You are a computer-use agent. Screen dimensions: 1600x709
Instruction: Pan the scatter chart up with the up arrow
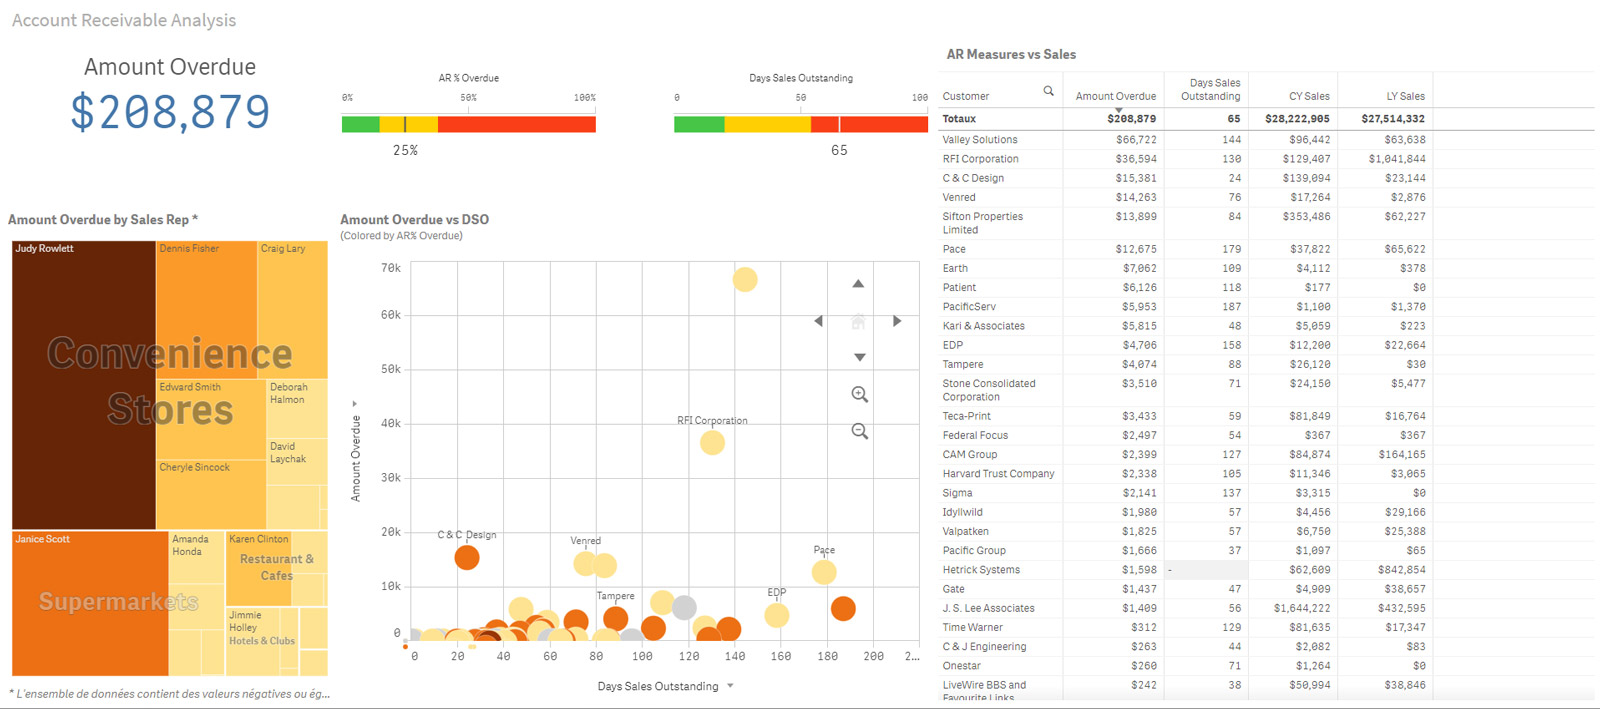[x=858, y=284]
